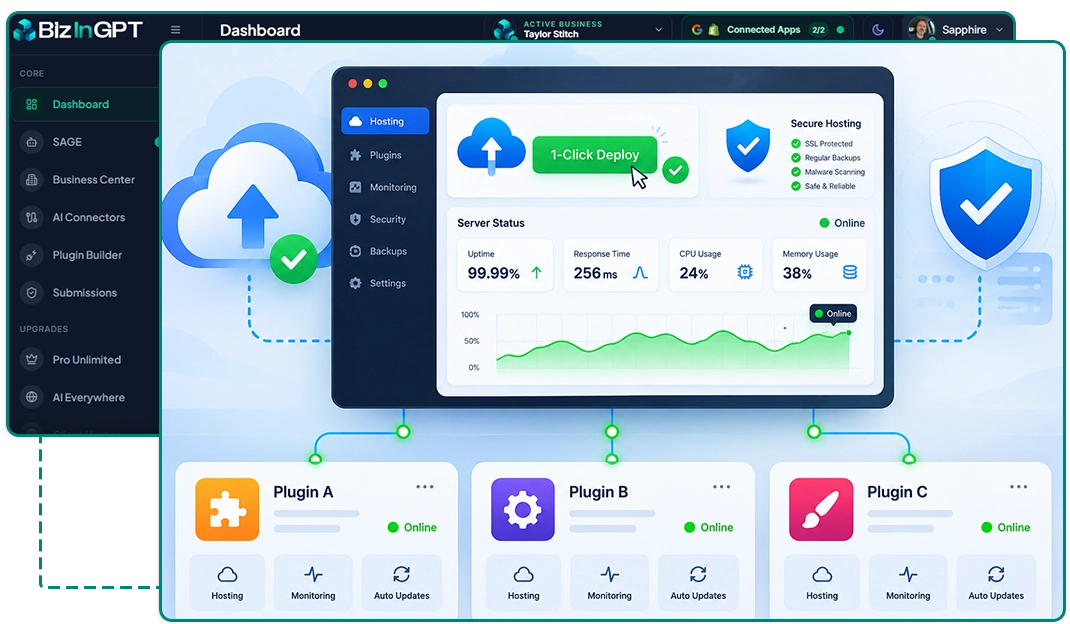This screenshot has width=1070, height=624.
Task: Select Hosting tab in the hosting panel
Action: [385, 121]
